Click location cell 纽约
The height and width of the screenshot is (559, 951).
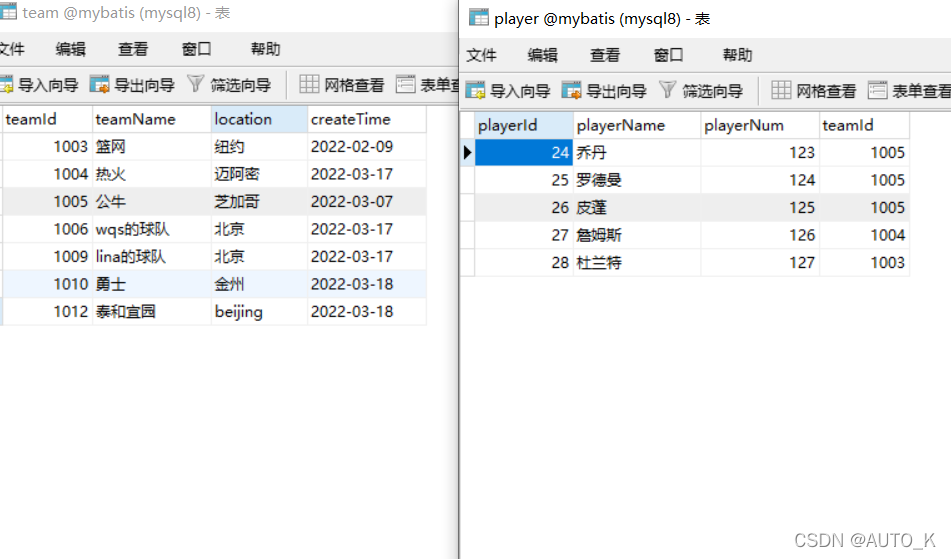[x=260, y=147]
